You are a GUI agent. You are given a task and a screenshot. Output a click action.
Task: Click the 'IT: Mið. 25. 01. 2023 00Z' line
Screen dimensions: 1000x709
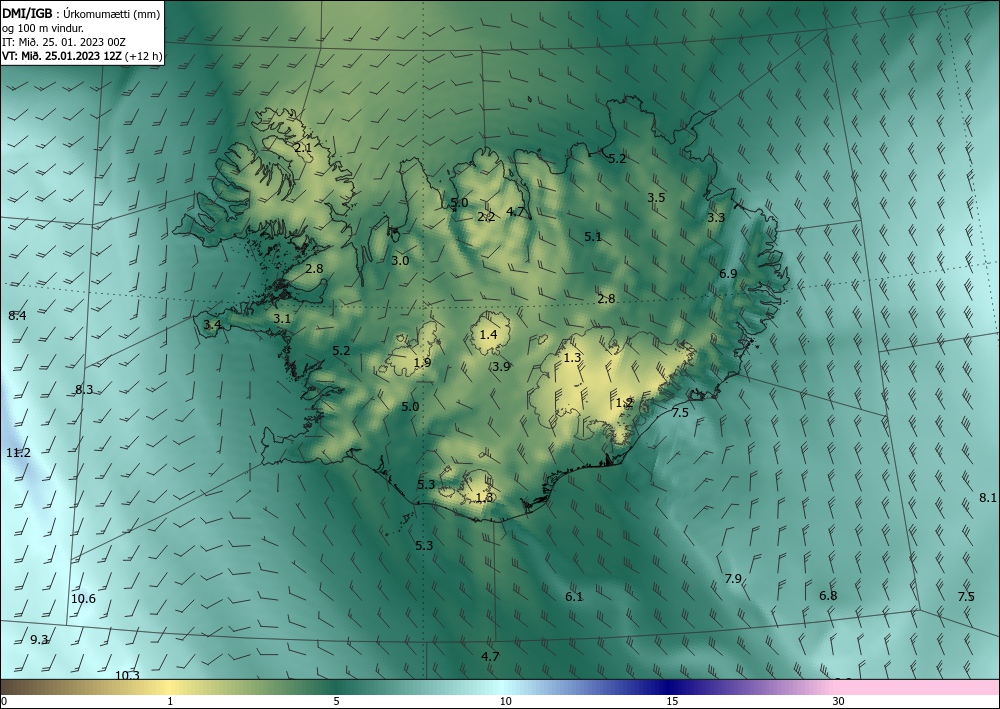(64, 42)
